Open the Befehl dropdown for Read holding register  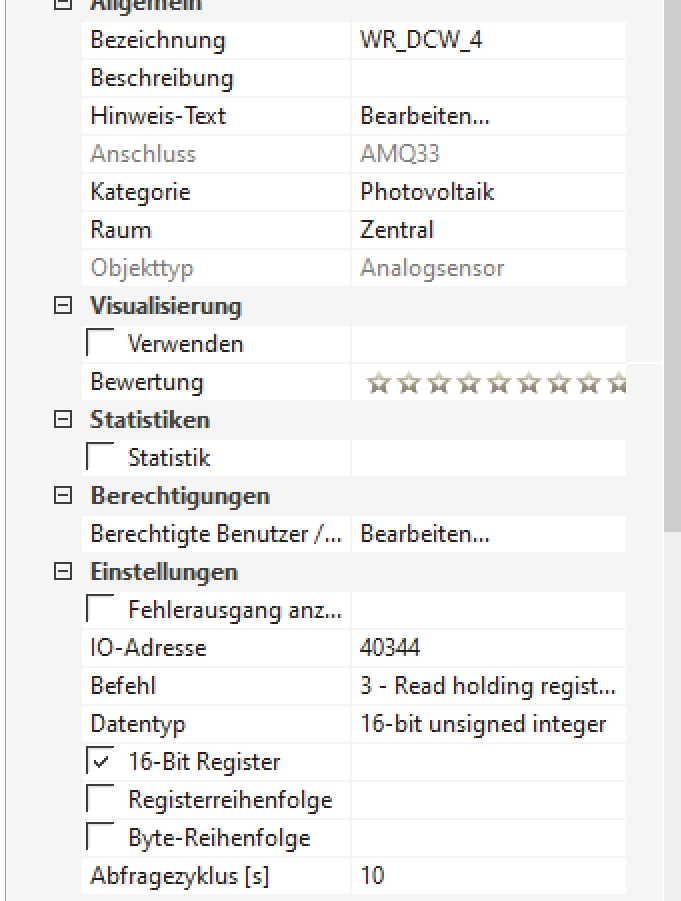coord(488,686)
